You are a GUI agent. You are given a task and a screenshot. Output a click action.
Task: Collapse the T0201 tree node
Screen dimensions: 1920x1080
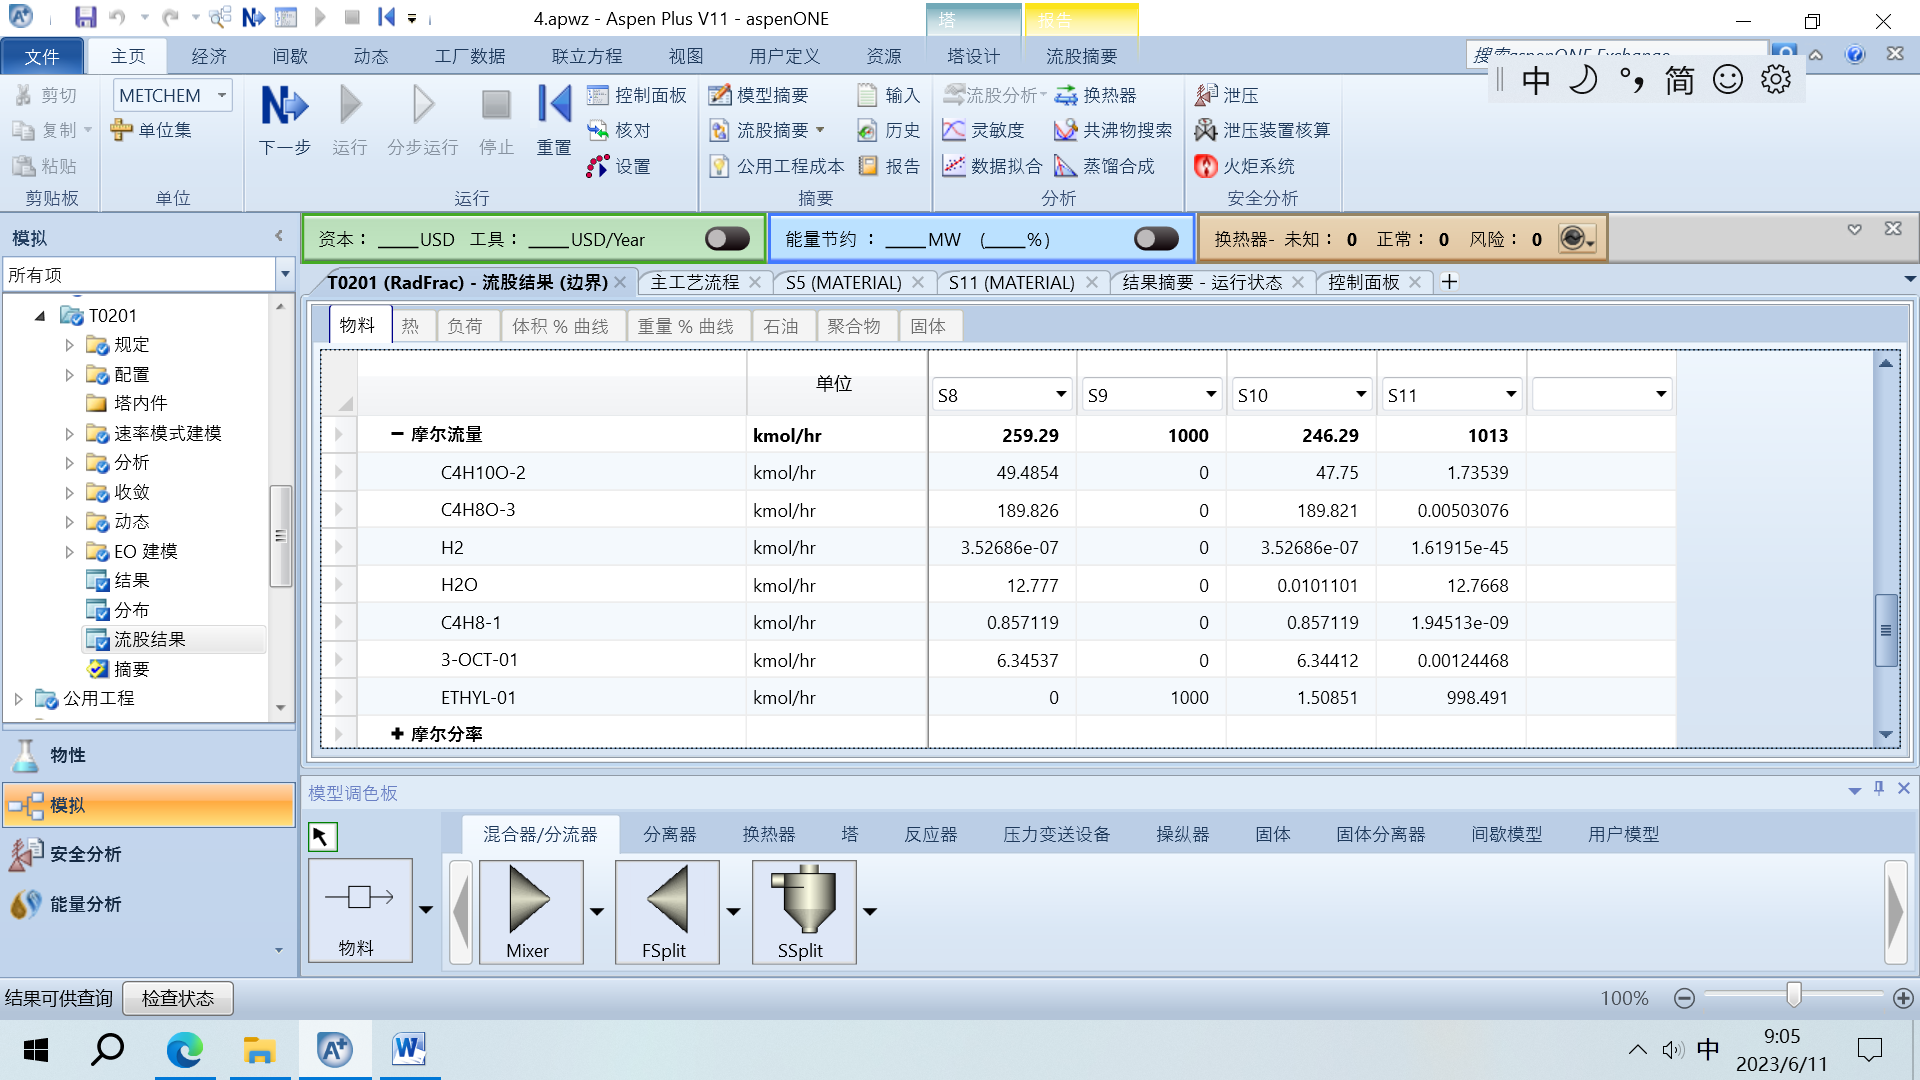[40, 316]
